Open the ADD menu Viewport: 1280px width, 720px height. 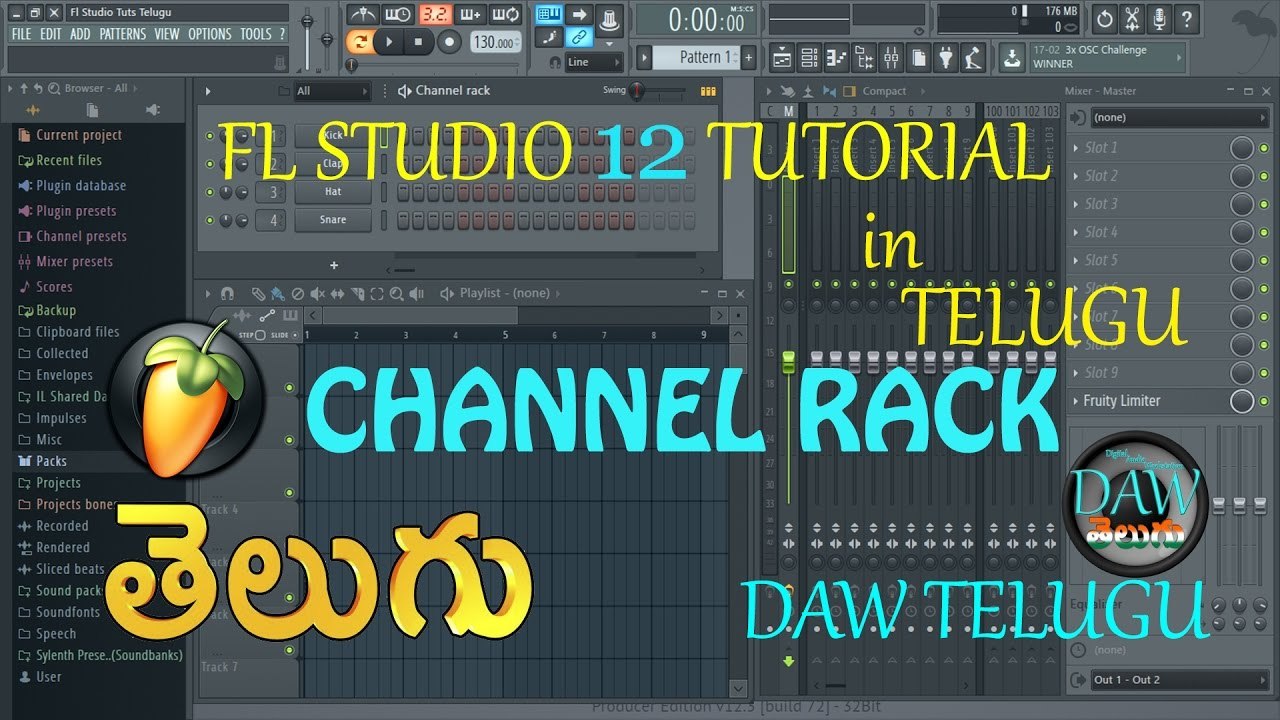(81, 34)
